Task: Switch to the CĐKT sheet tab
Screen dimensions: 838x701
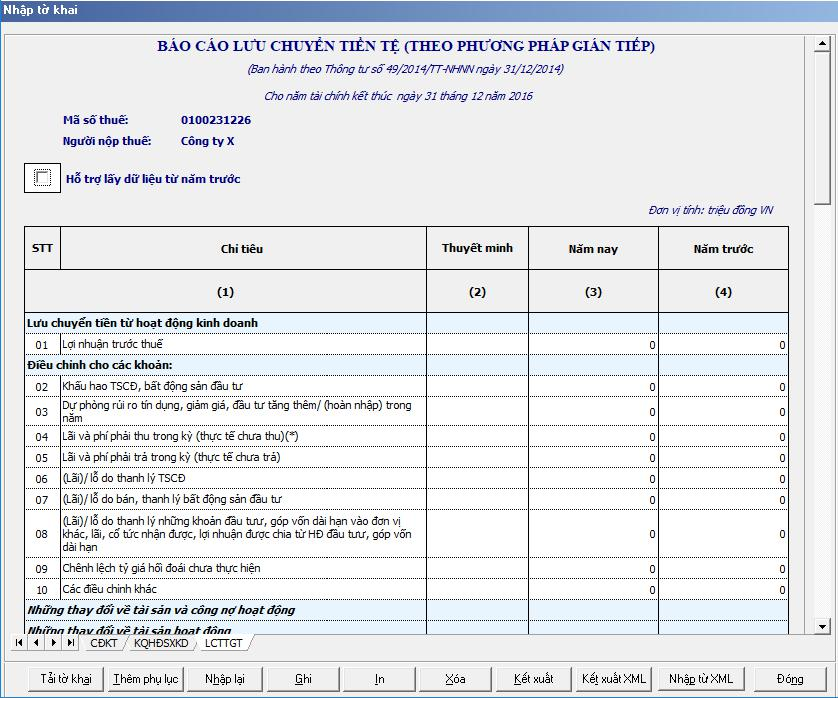Action: coord(104,643)
